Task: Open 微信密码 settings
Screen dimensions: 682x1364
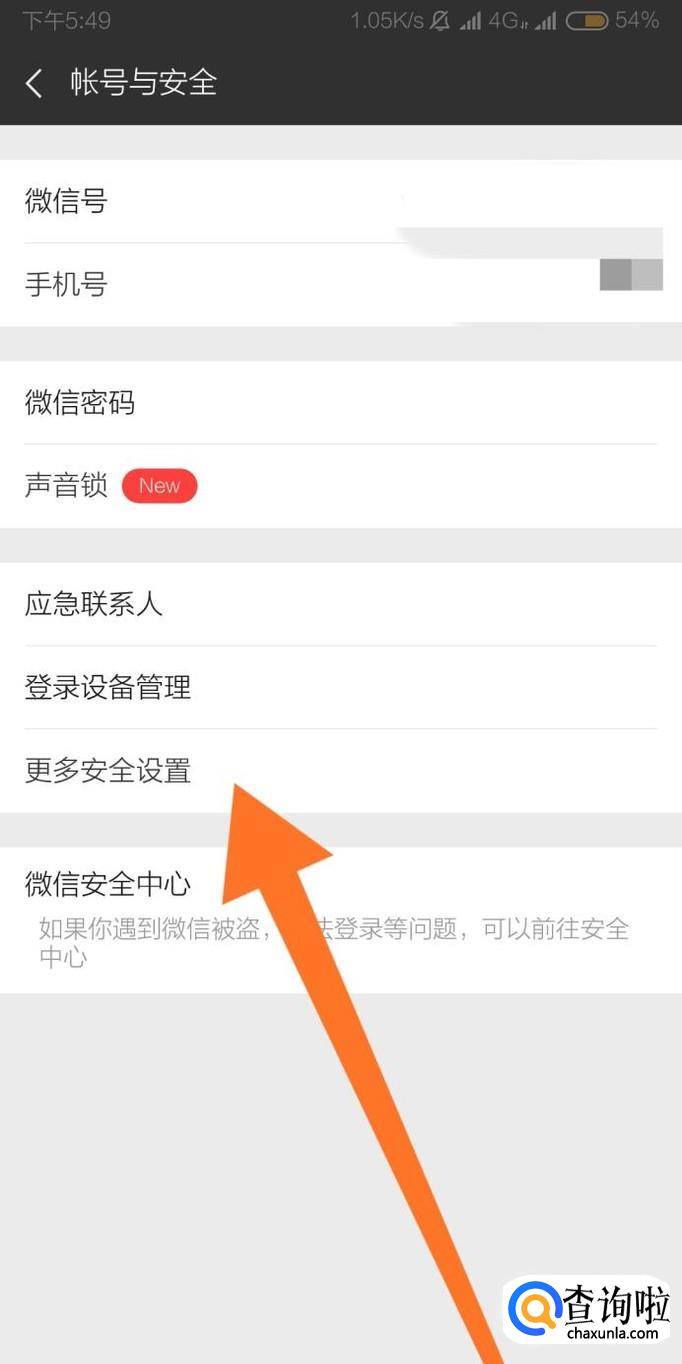Action: coord(341,403)
